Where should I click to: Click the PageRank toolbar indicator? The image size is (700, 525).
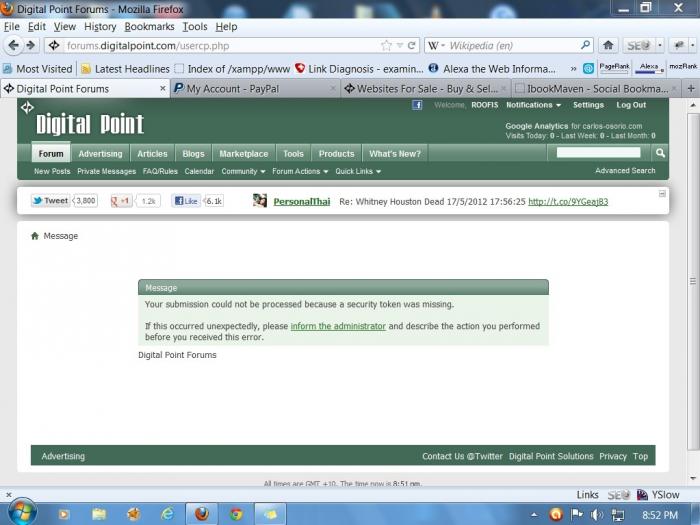coord(614,68)
